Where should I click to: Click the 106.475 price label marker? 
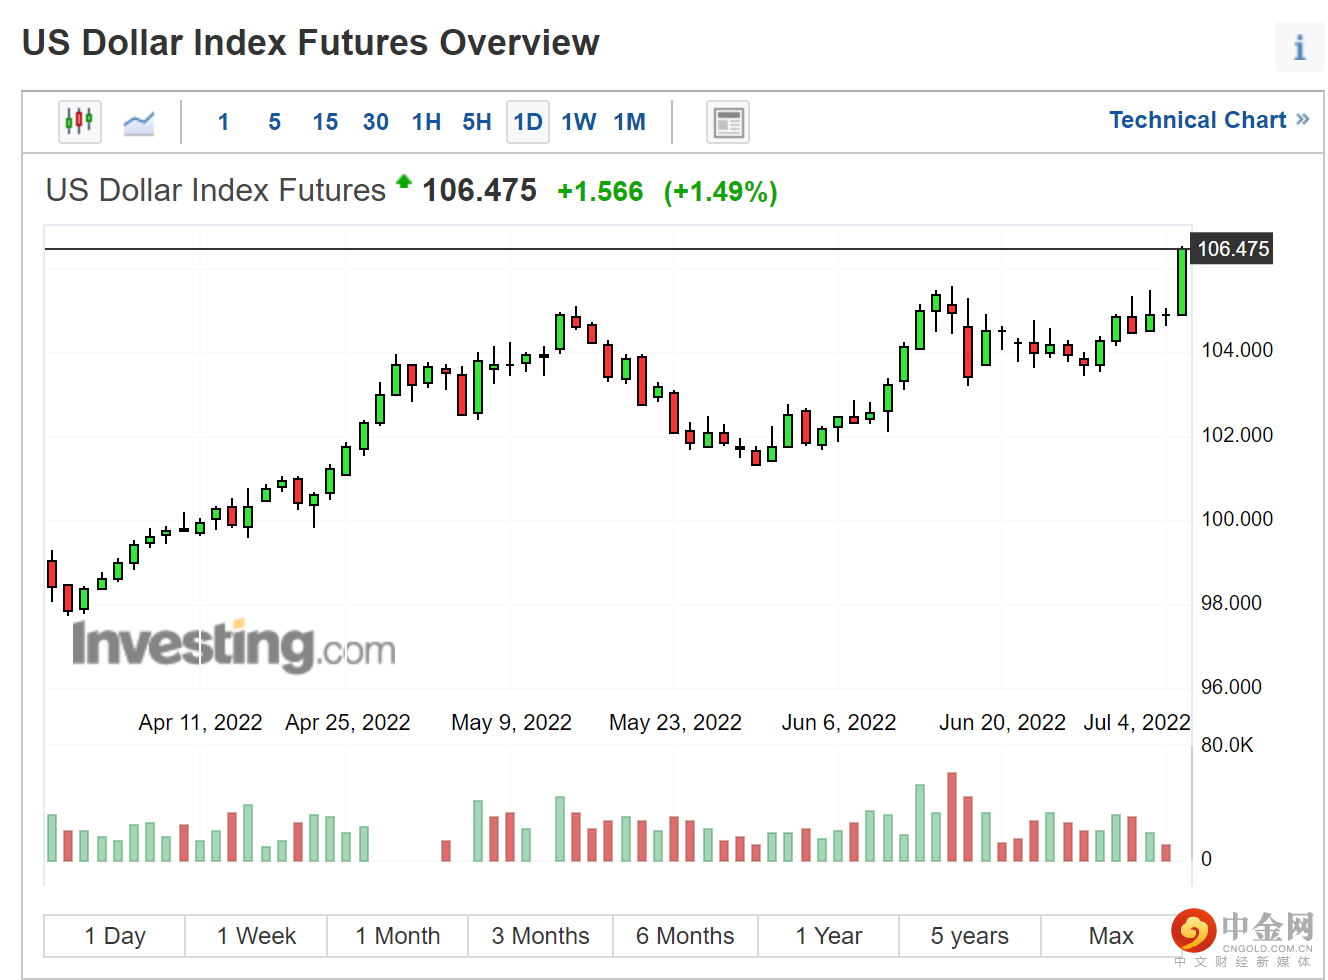1232,249
